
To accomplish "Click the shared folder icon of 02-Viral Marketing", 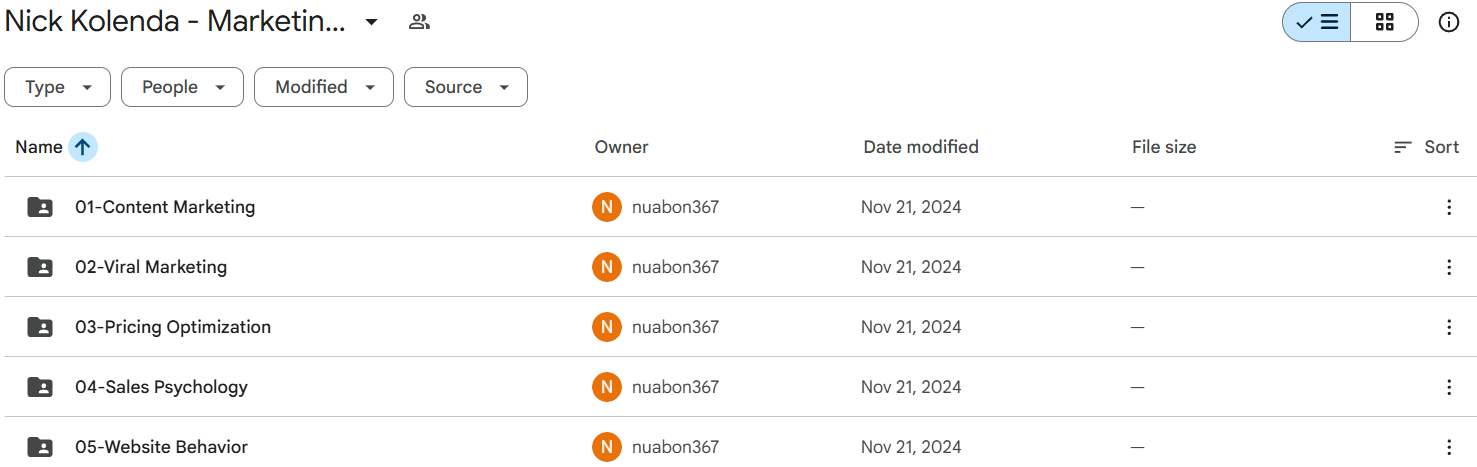I will coord(40,267).
